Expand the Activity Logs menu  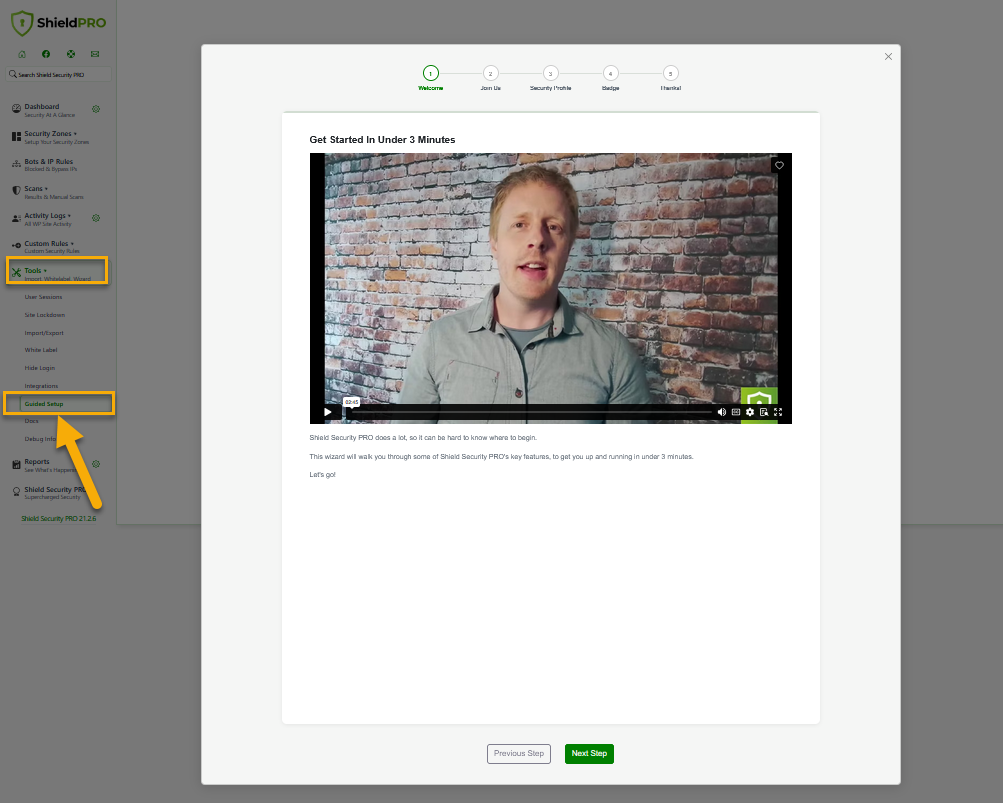click(48, 219)
